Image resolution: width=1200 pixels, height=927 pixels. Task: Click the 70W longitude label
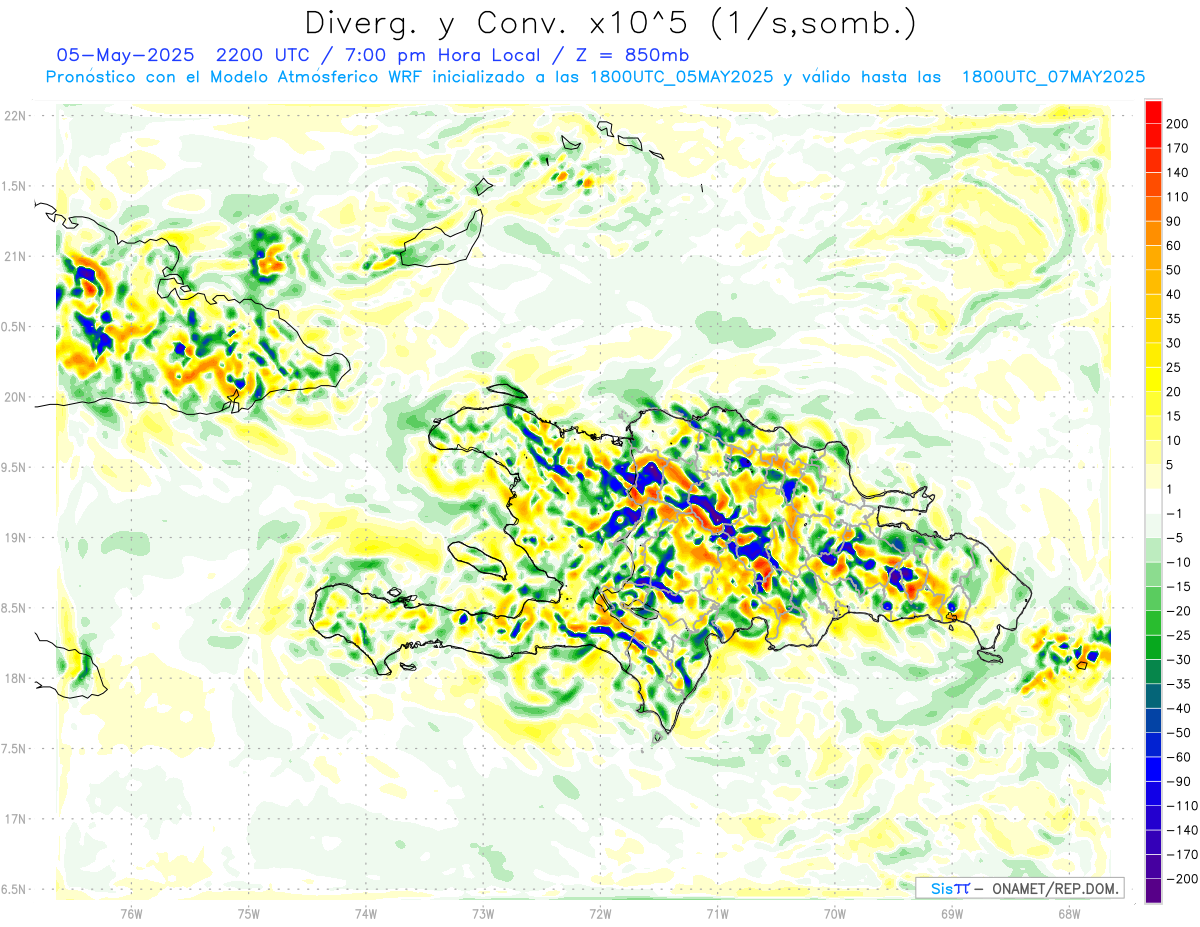point(834,914)
